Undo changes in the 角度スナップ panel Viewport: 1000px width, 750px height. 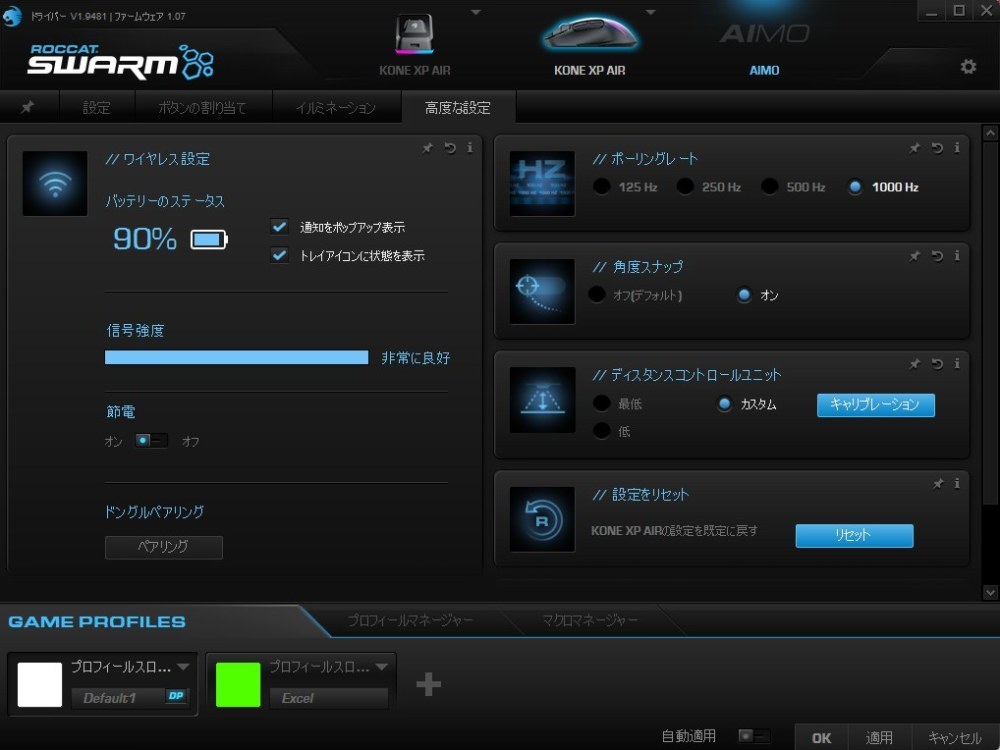pos(937,256)
